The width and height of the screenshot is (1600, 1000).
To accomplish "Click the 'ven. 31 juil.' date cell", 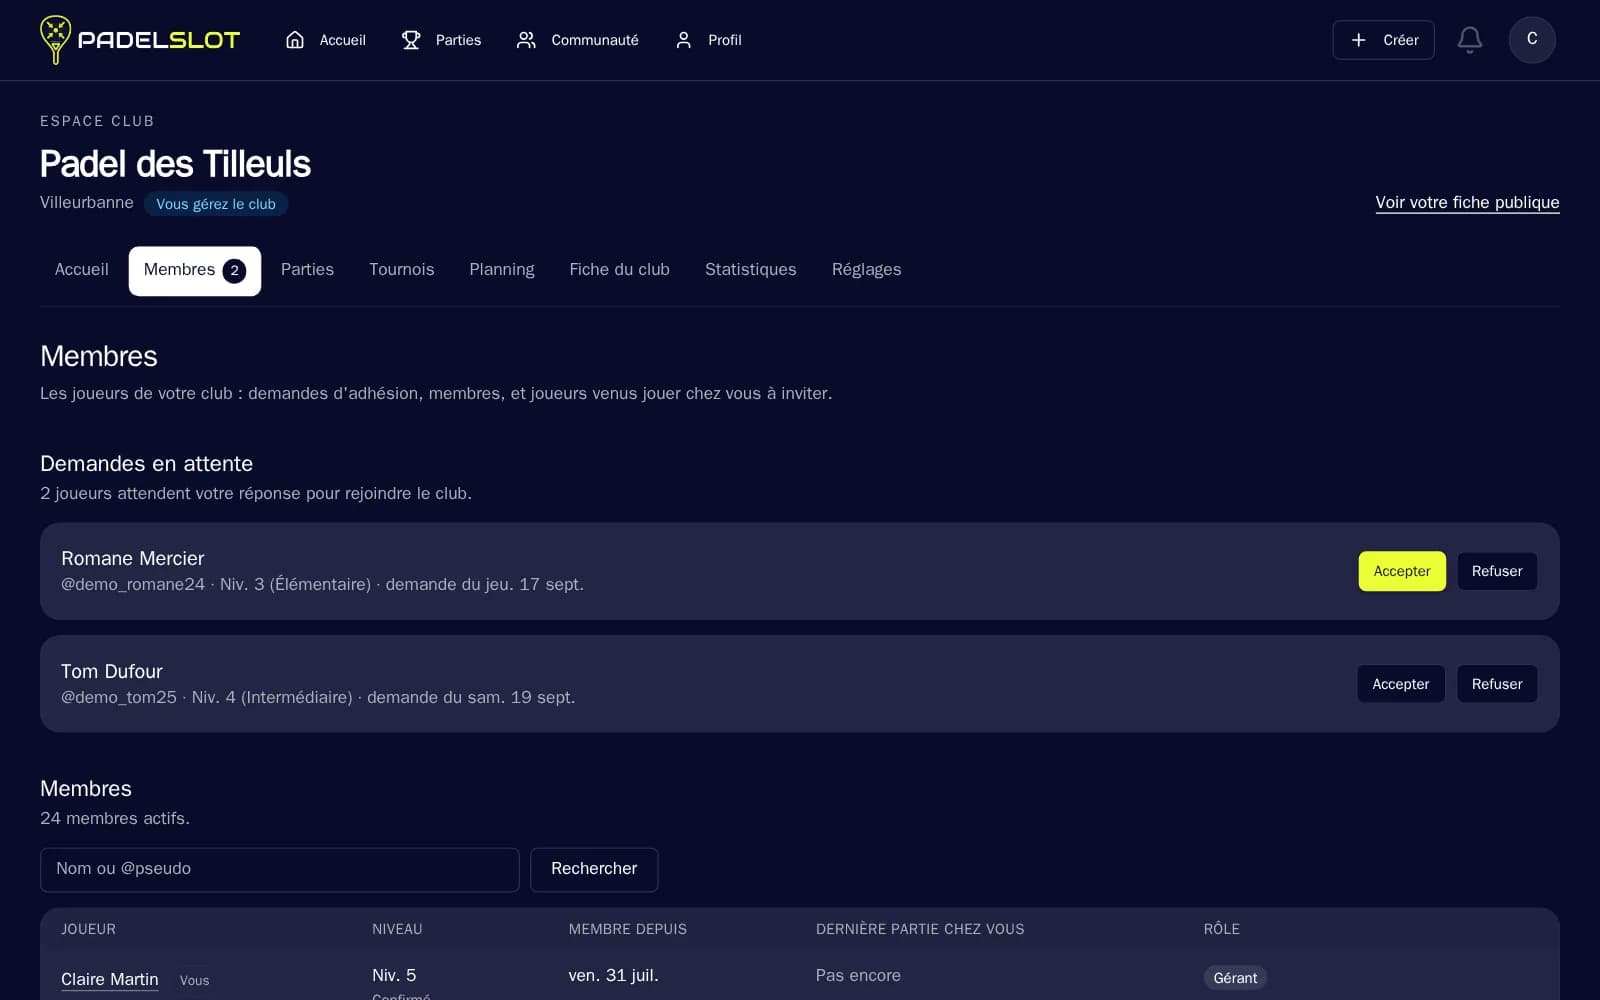I will (x=613, y=975).
